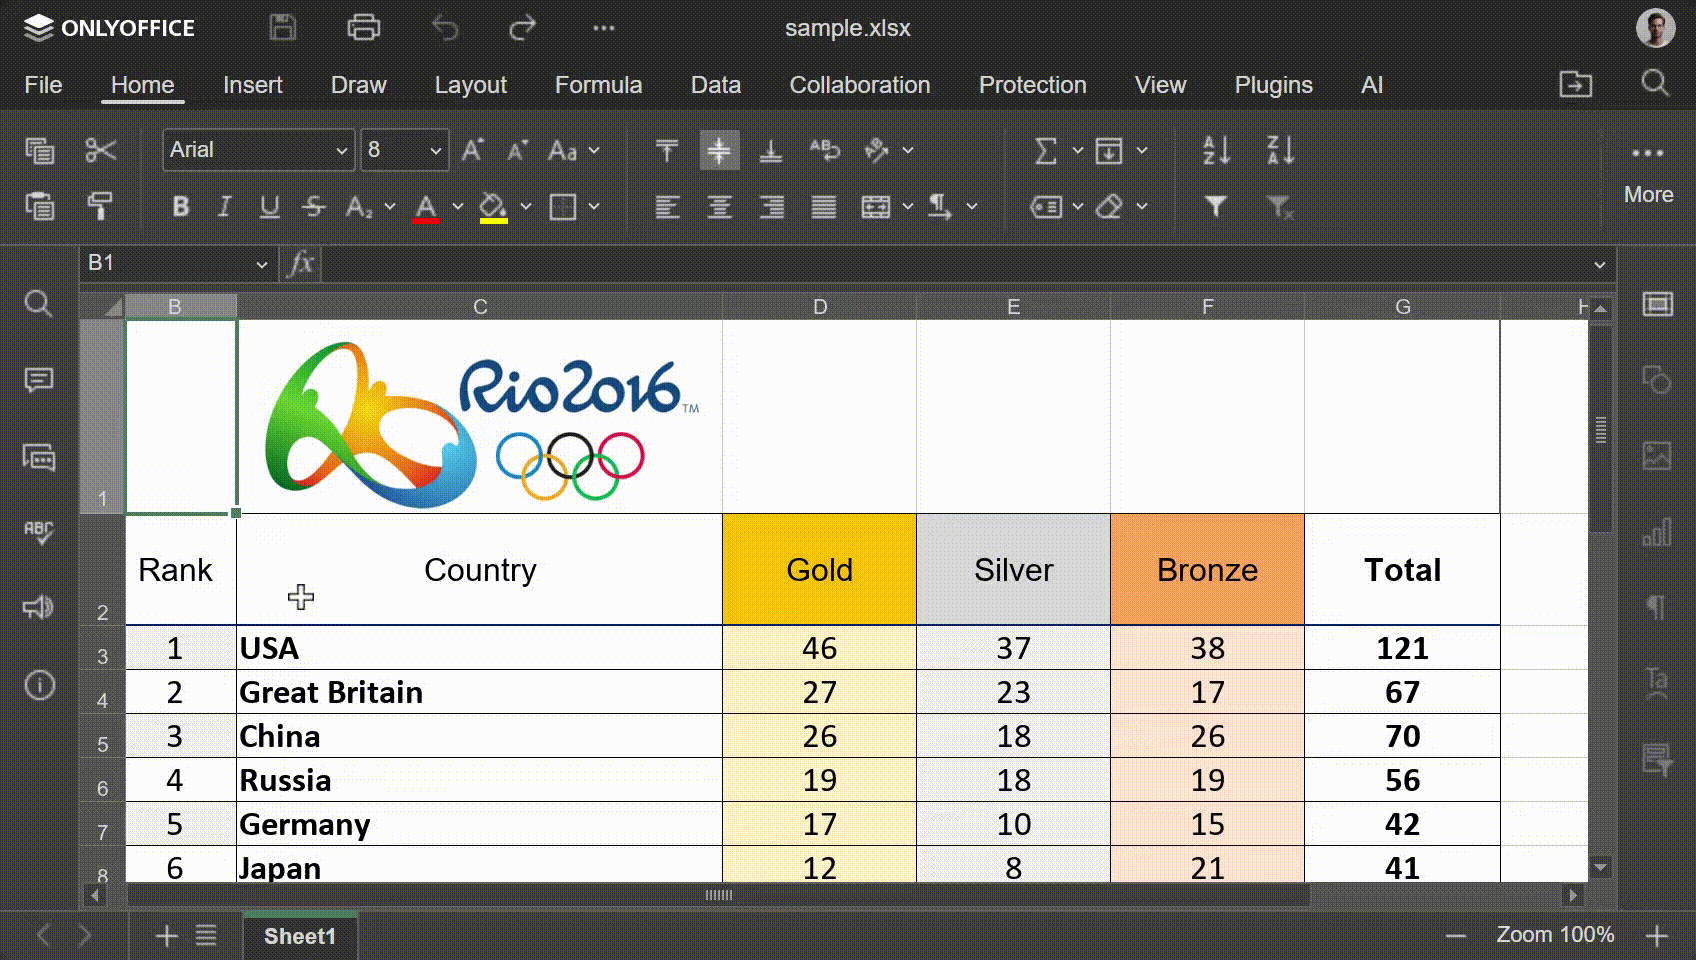
Task: Open Feedback and support megaphone icon
Action: coord(39,607)
